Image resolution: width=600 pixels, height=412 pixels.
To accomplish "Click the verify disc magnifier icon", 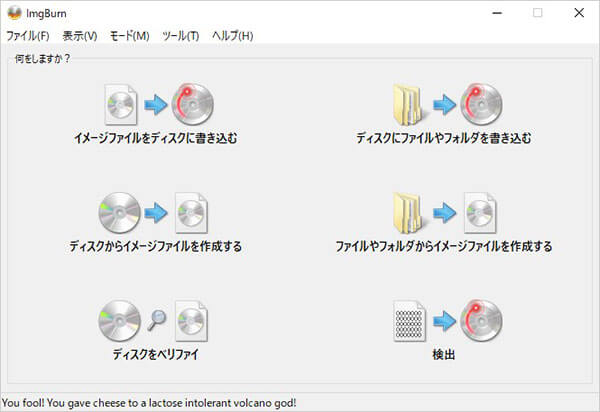I will tap(153, 321).
